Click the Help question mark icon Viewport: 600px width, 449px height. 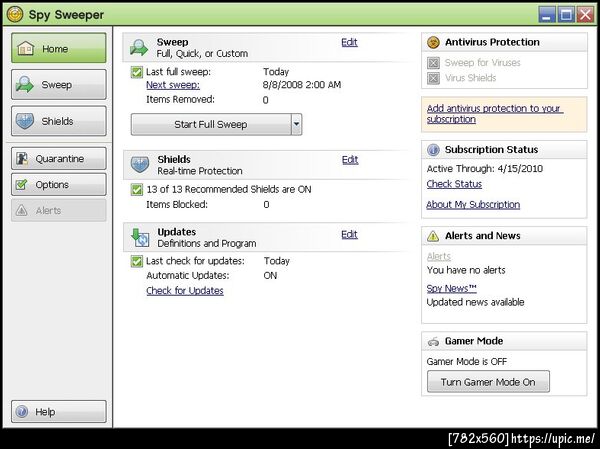tap(22, 411)
